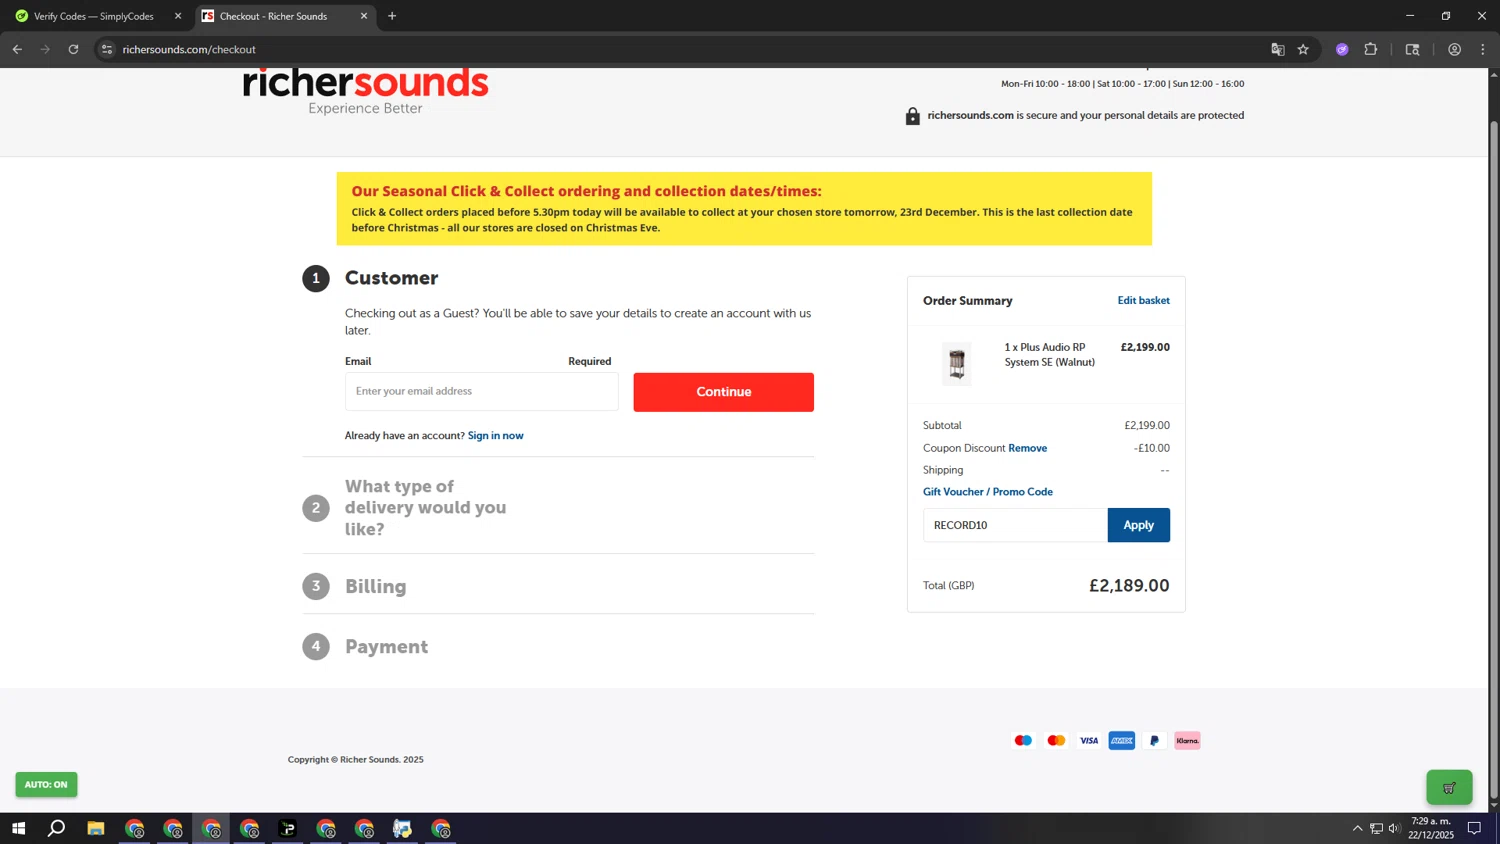Click the Edit basket link
Image resolution: width=1500 pixels, height=844 pixels.
(x=1143, y=300)
